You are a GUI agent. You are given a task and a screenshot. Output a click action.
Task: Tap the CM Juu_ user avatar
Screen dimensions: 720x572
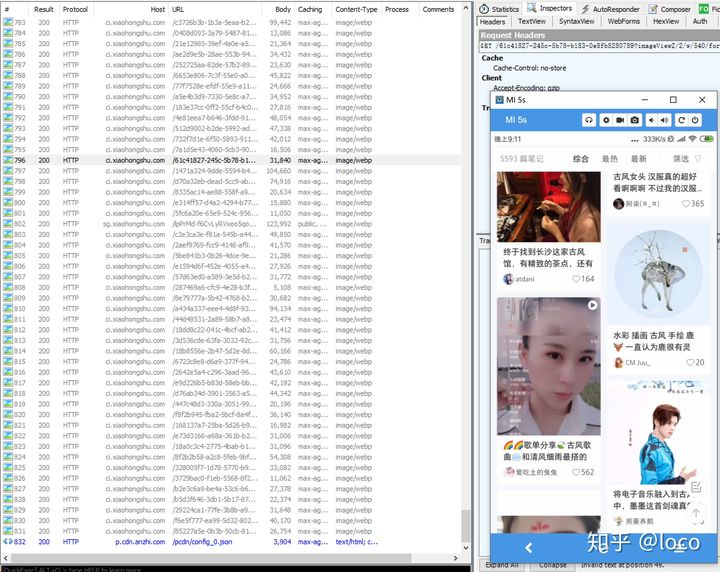point(619,363)
